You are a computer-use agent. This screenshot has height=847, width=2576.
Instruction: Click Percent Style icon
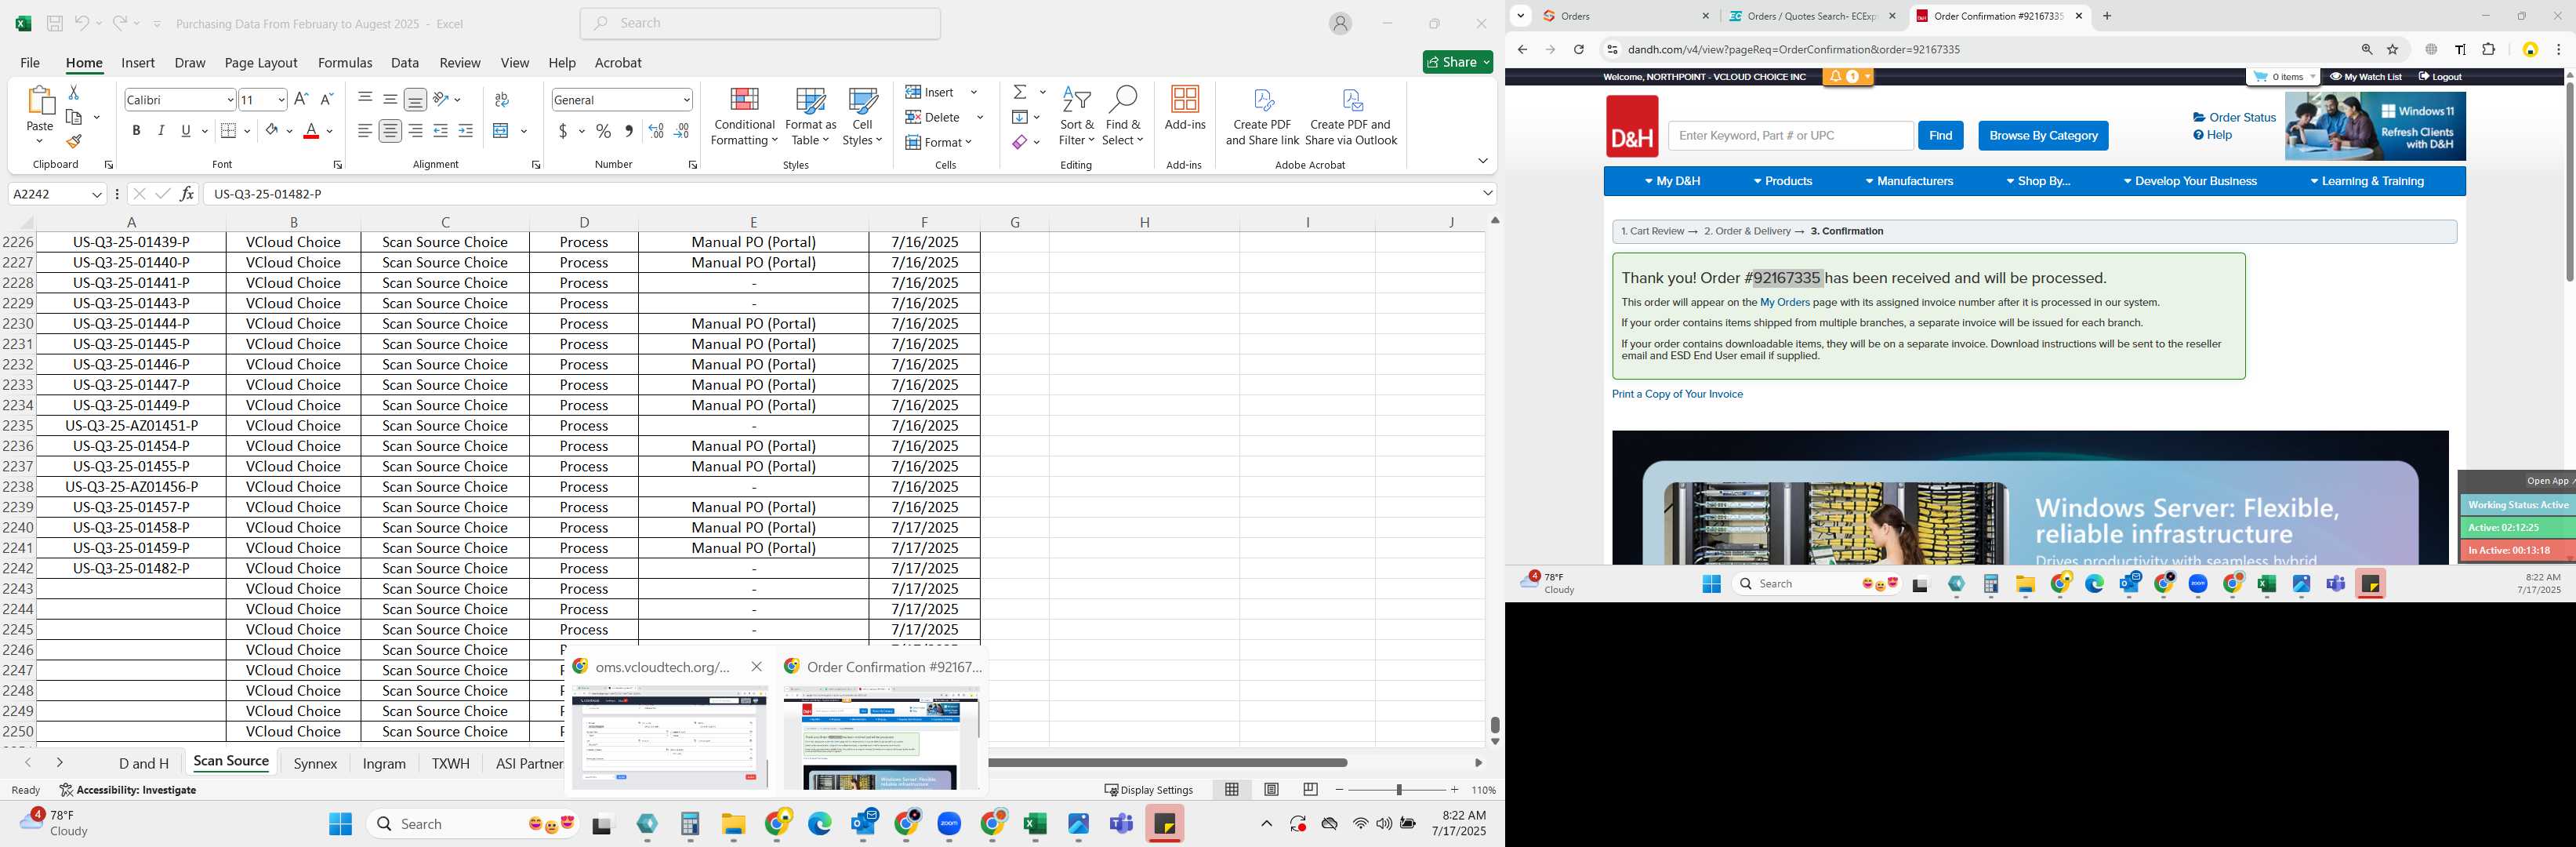pyautogui.click(x=603, y=131)
